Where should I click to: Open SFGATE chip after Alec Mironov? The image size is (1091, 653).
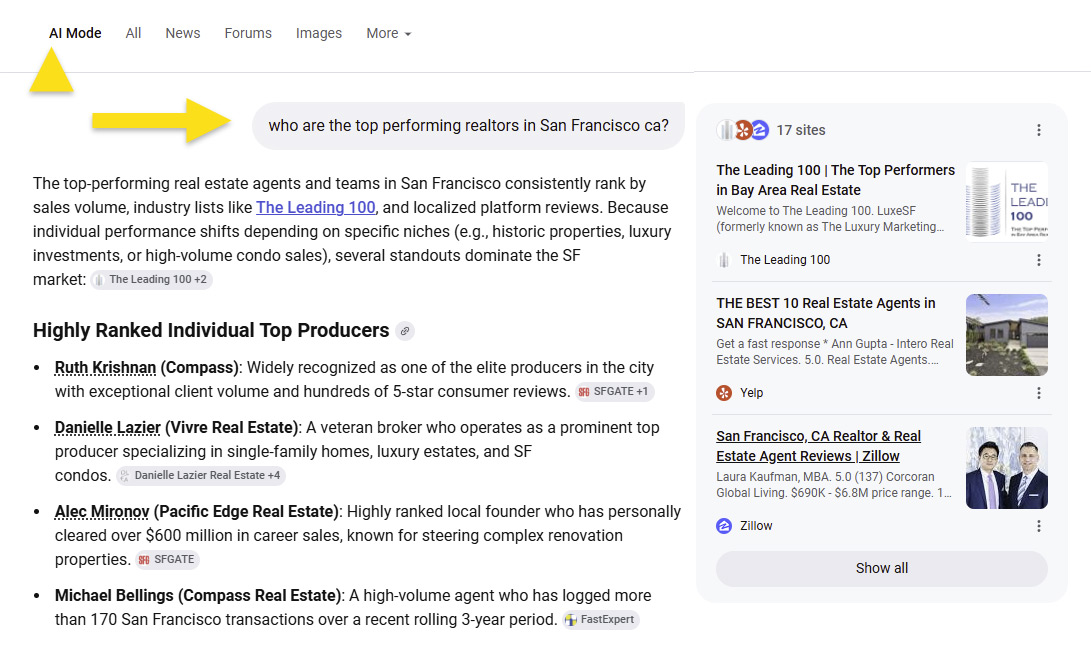pyautogui.click(x=167, y=560)
